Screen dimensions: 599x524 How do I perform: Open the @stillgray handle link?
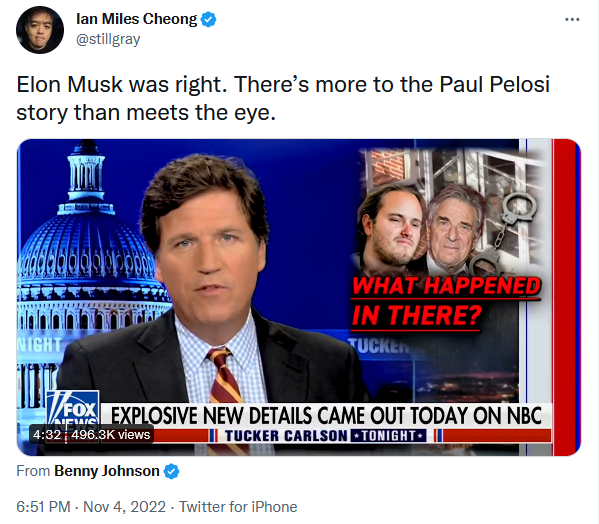(108, 39)
